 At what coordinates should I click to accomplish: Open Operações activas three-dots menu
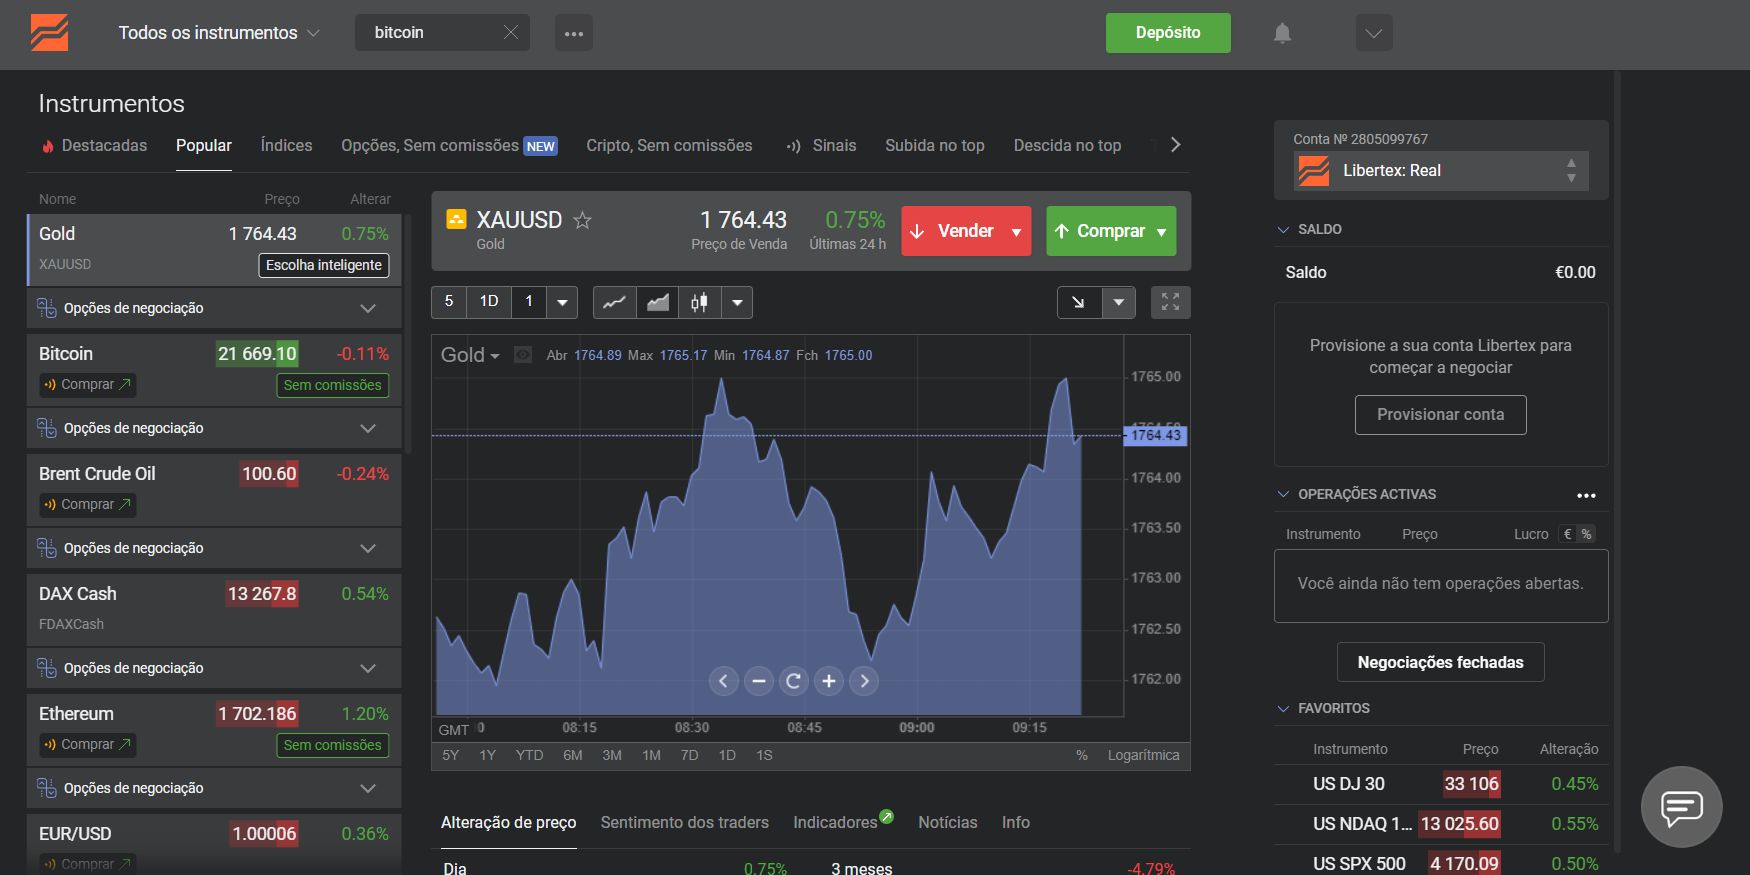point(1586,495)
